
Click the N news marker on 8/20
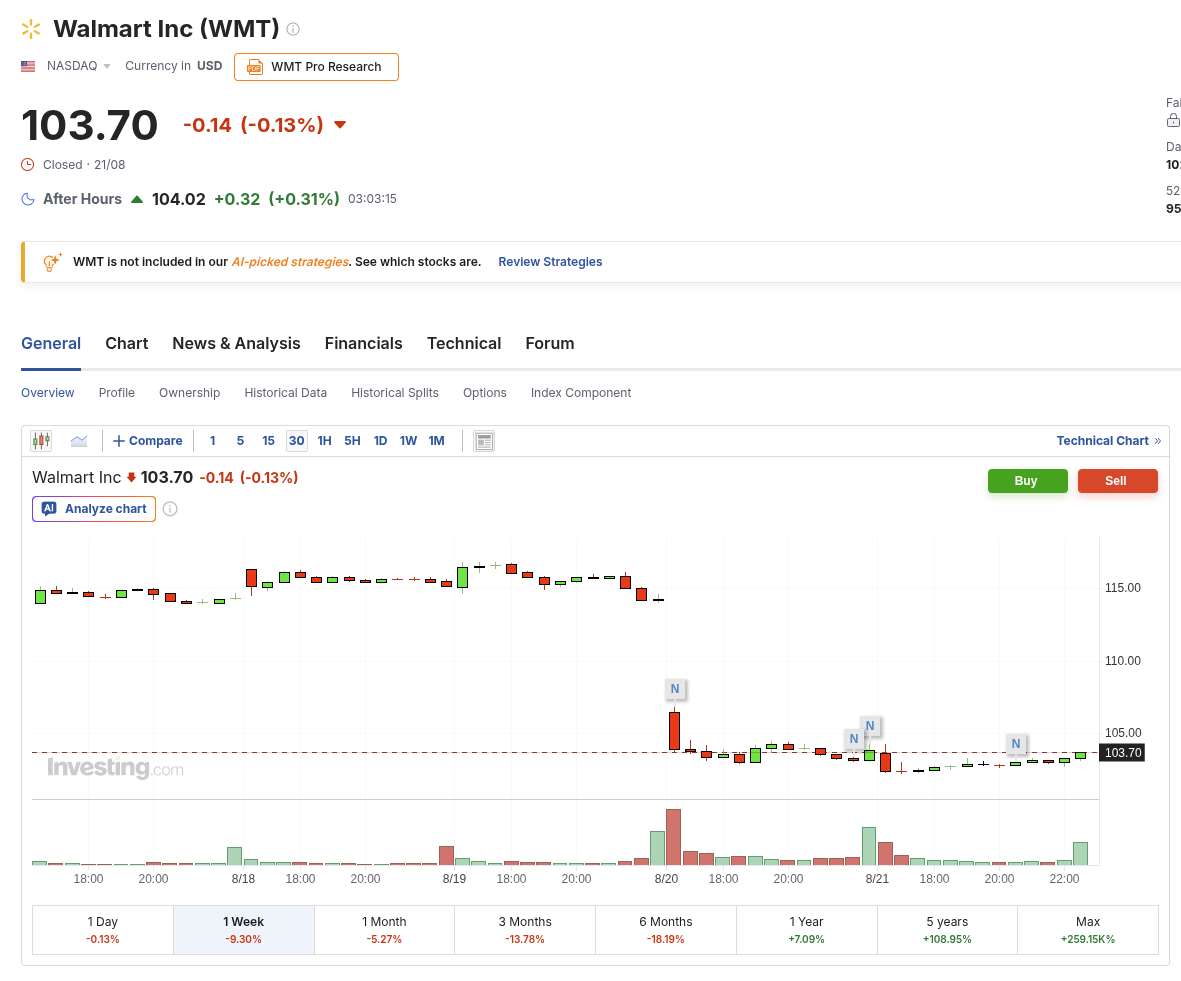point(675,689)
